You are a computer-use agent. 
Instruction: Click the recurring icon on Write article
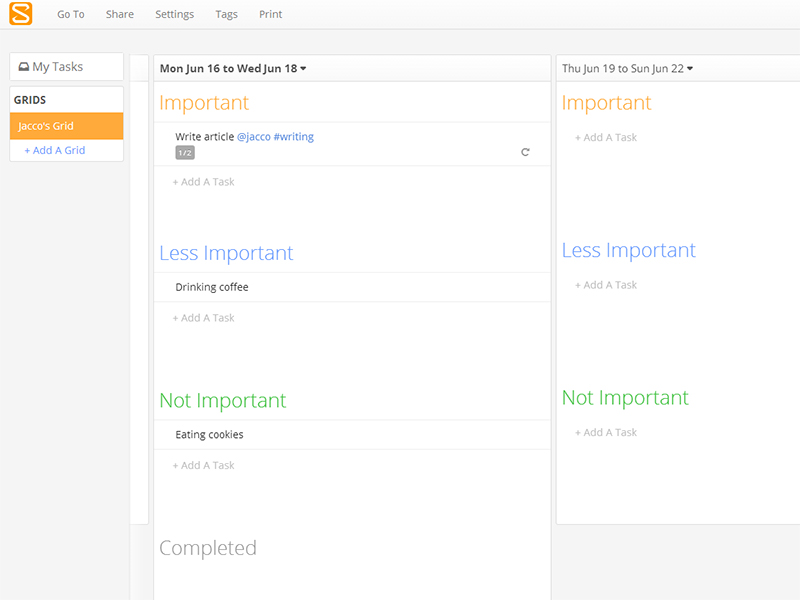[525, 153]
